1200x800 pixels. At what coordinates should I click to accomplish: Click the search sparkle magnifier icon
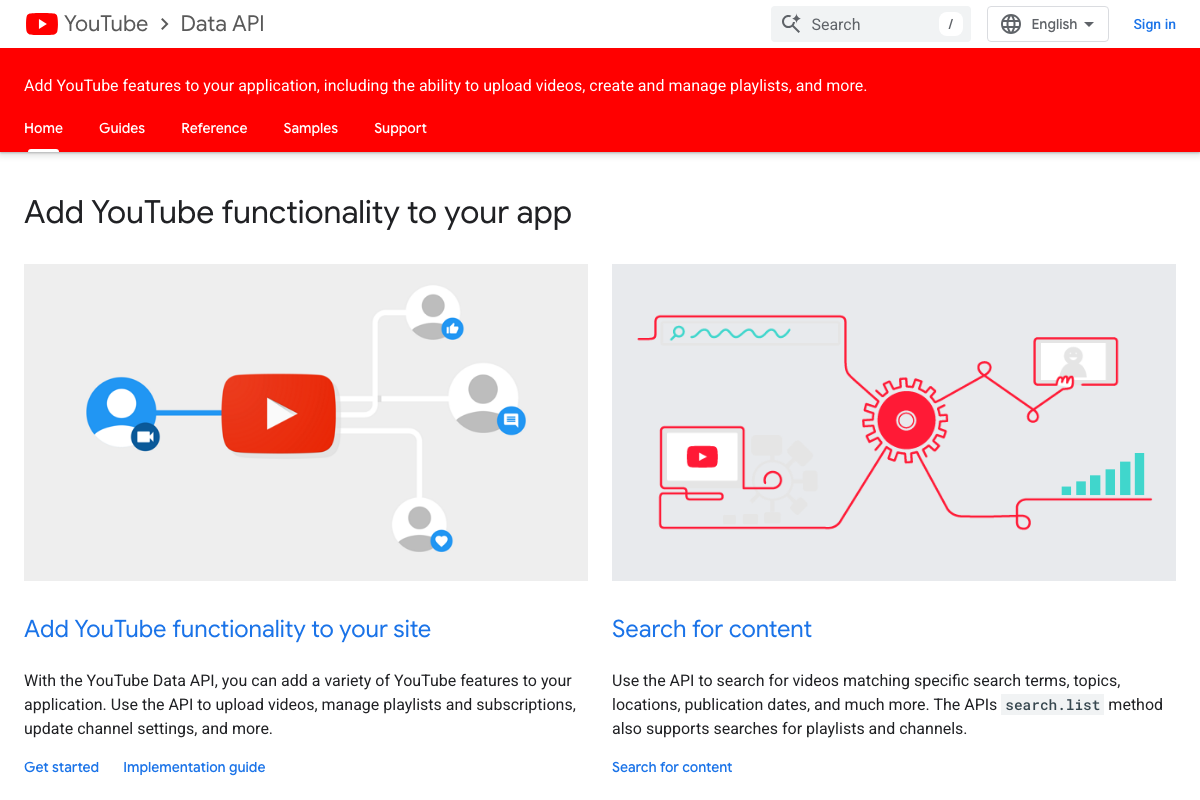pos(791,24)
